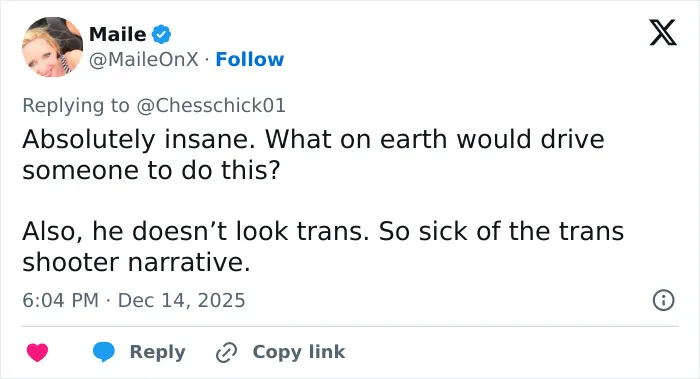Viewport: 700px width, 379px height.
Task: Like the post with the pink heart
Action: coord(38,352)
